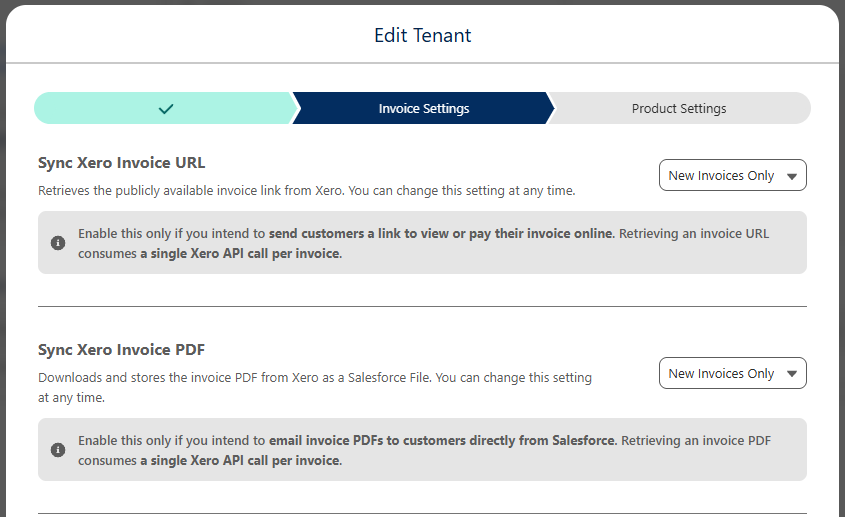Click the info icon in the invoice PDF notice

tap(58, 450)
